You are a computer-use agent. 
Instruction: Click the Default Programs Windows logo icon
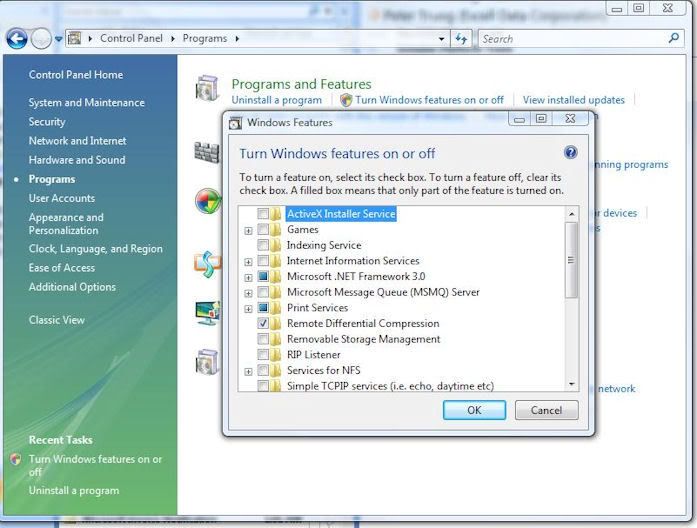coord(208,201)
